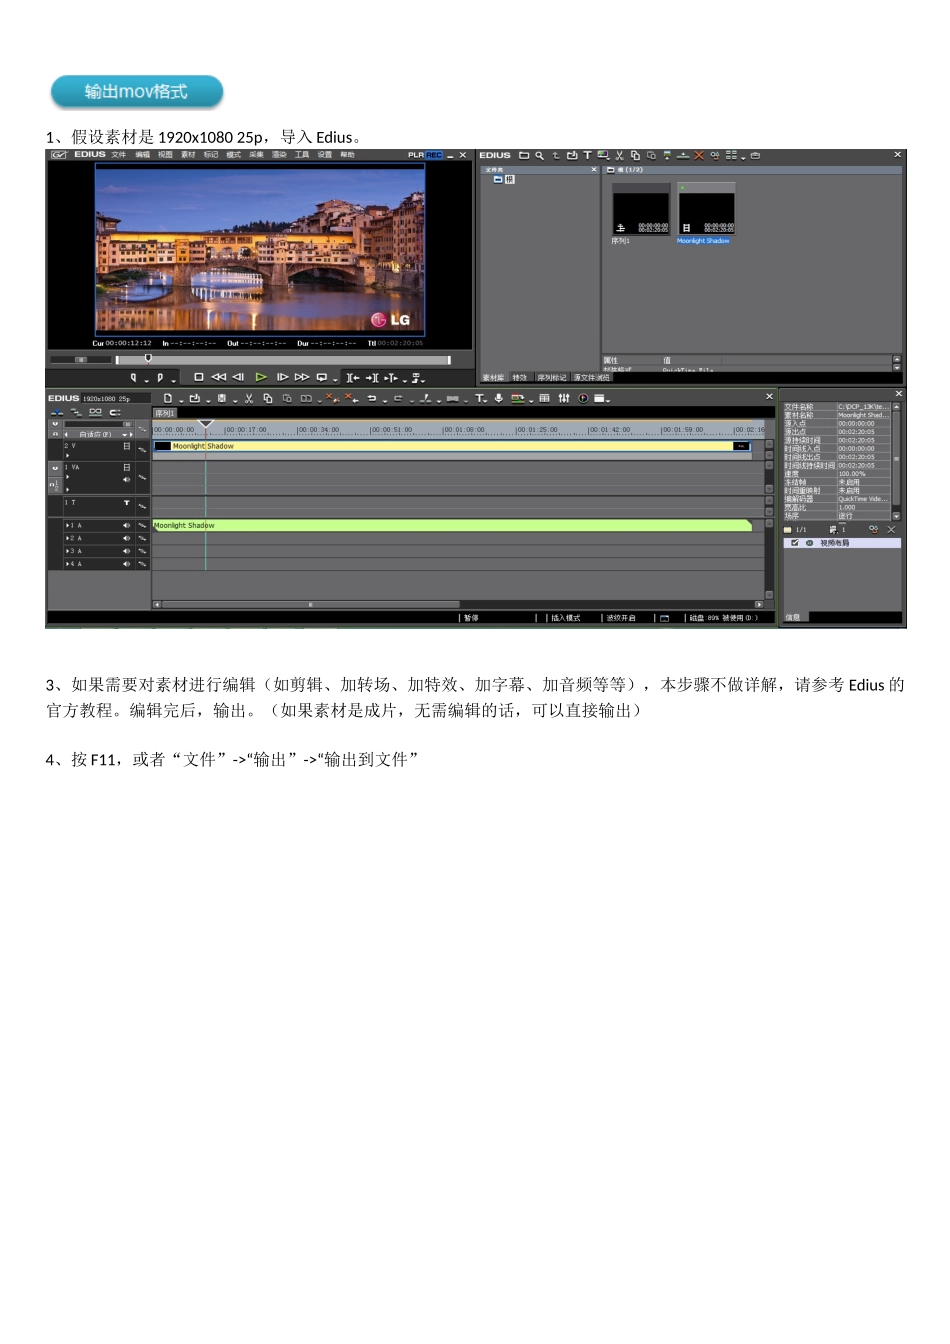Set Out point marker button
The width and height of the screenshot is (950, 1344).
pos(160,378)
